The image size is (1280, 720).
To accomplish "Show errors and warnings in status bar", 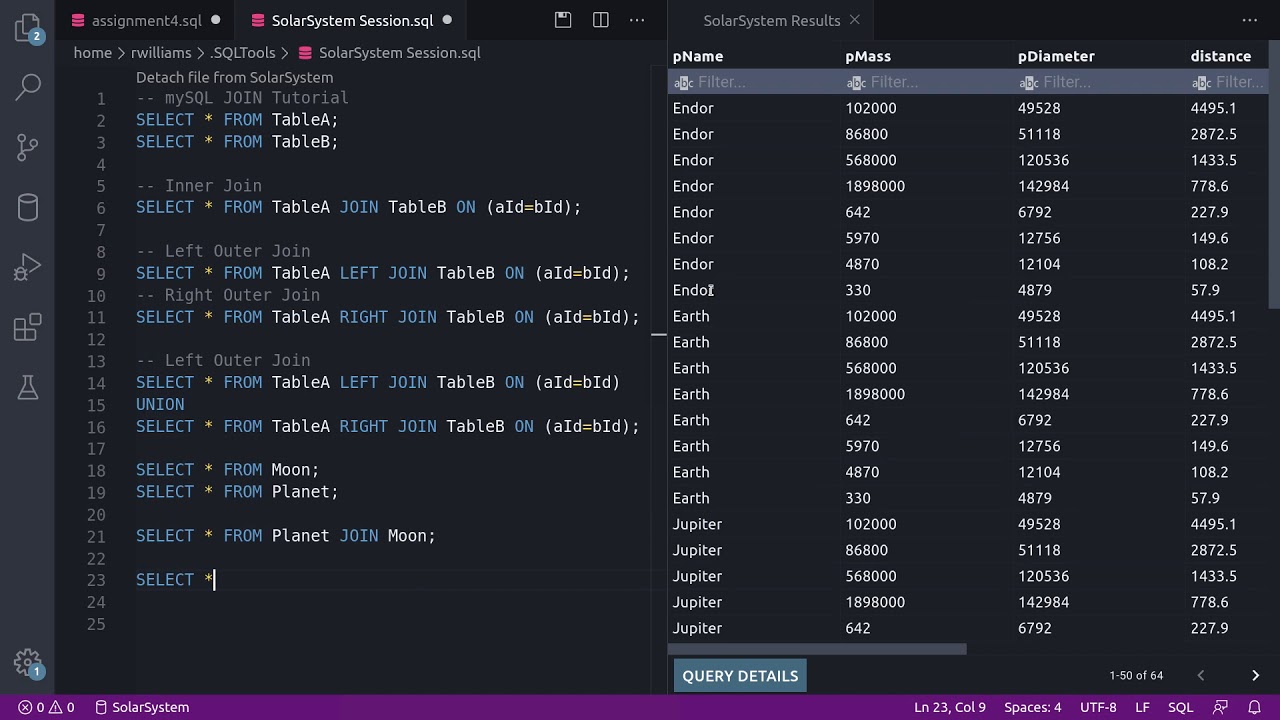I will 46,707.
